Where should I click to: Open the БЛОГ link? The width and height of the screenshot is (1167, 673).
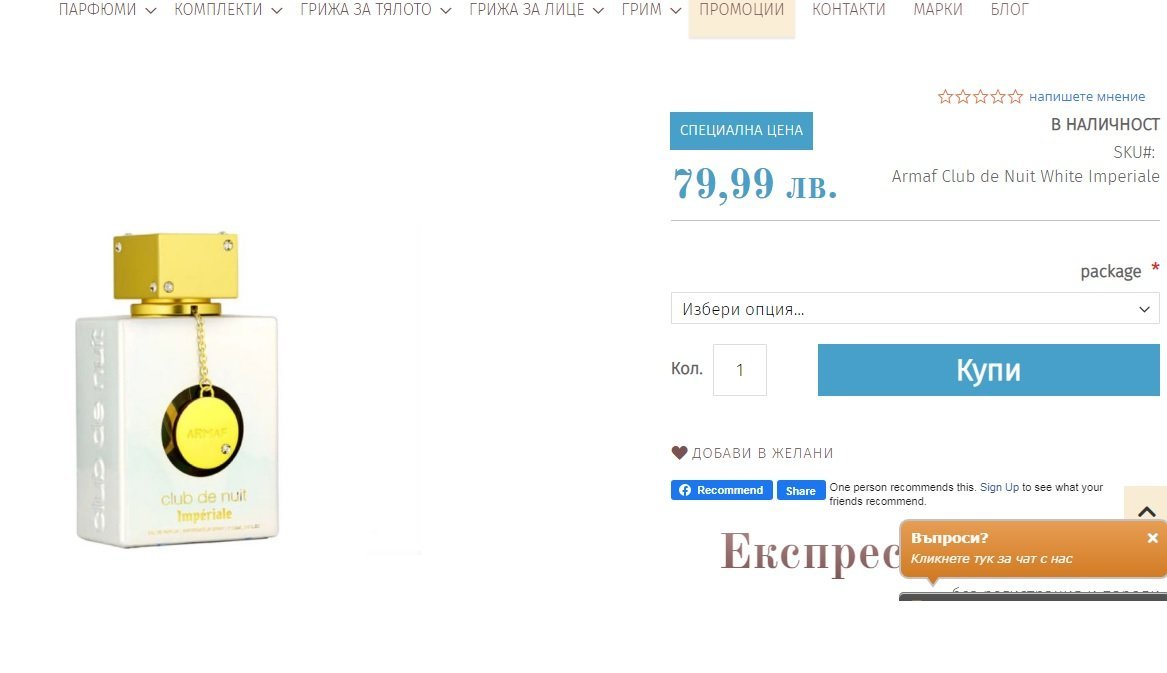tap(1009, 10)
